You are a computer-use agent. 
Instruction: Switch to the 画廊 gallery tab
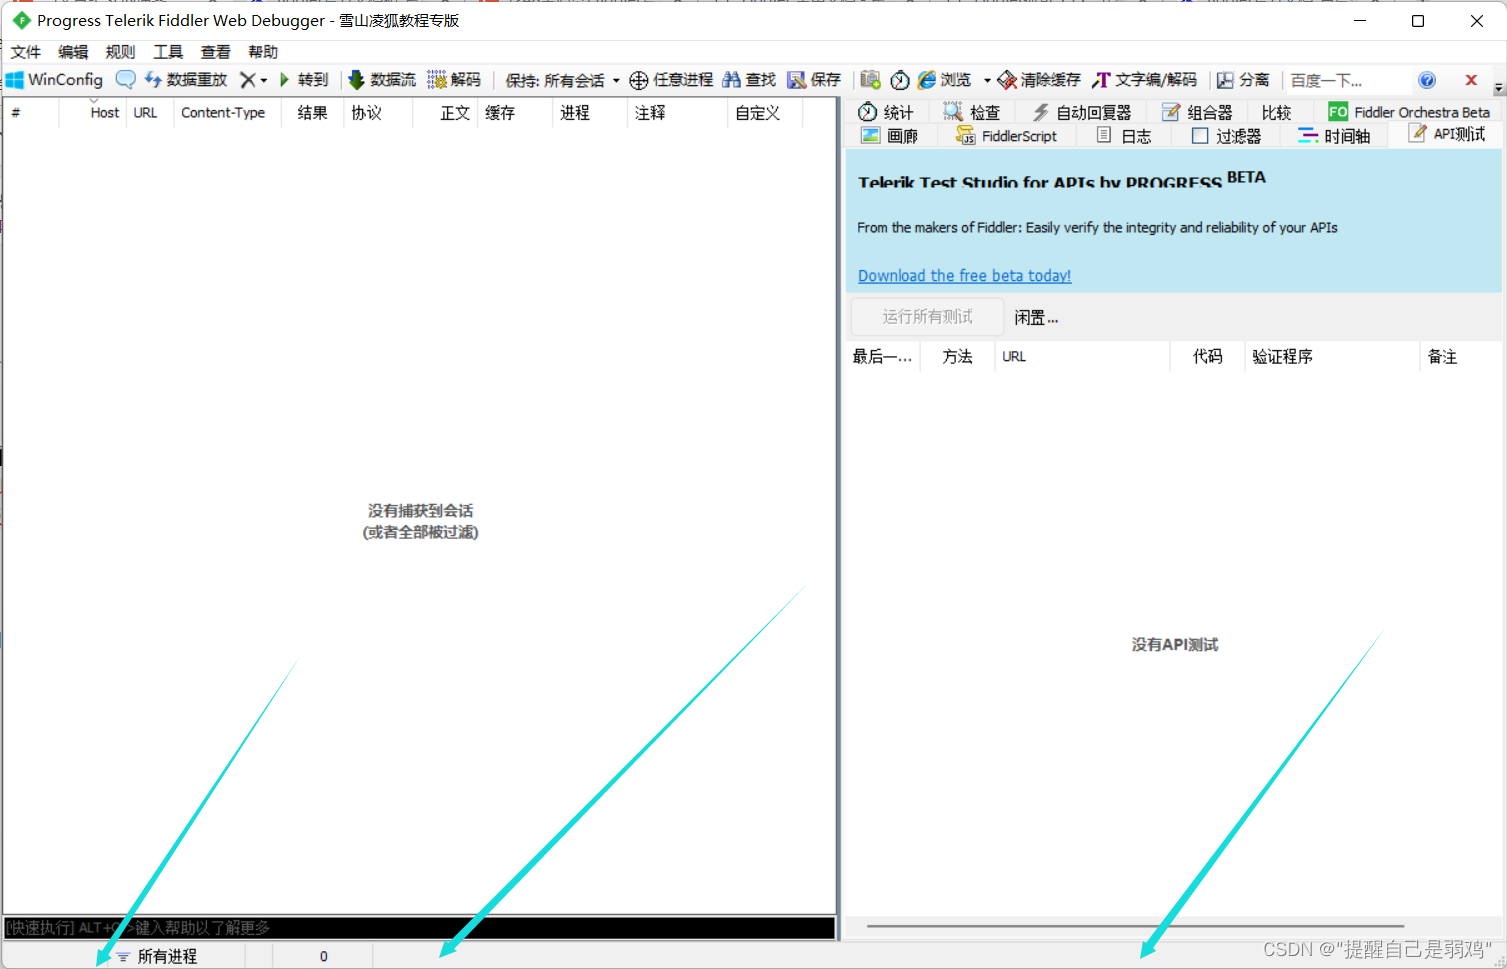[890, 136]
